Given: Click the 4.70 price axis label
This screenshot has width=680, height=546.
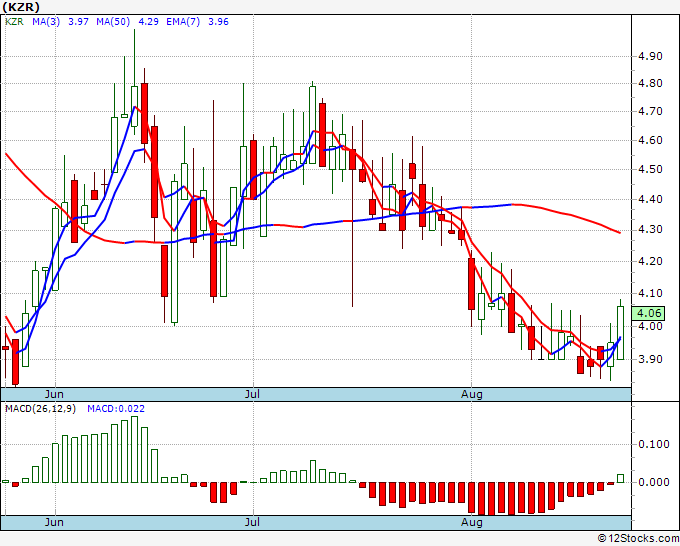Looking at the screenshot, I should pyautogui.click(x=651, y=111).
